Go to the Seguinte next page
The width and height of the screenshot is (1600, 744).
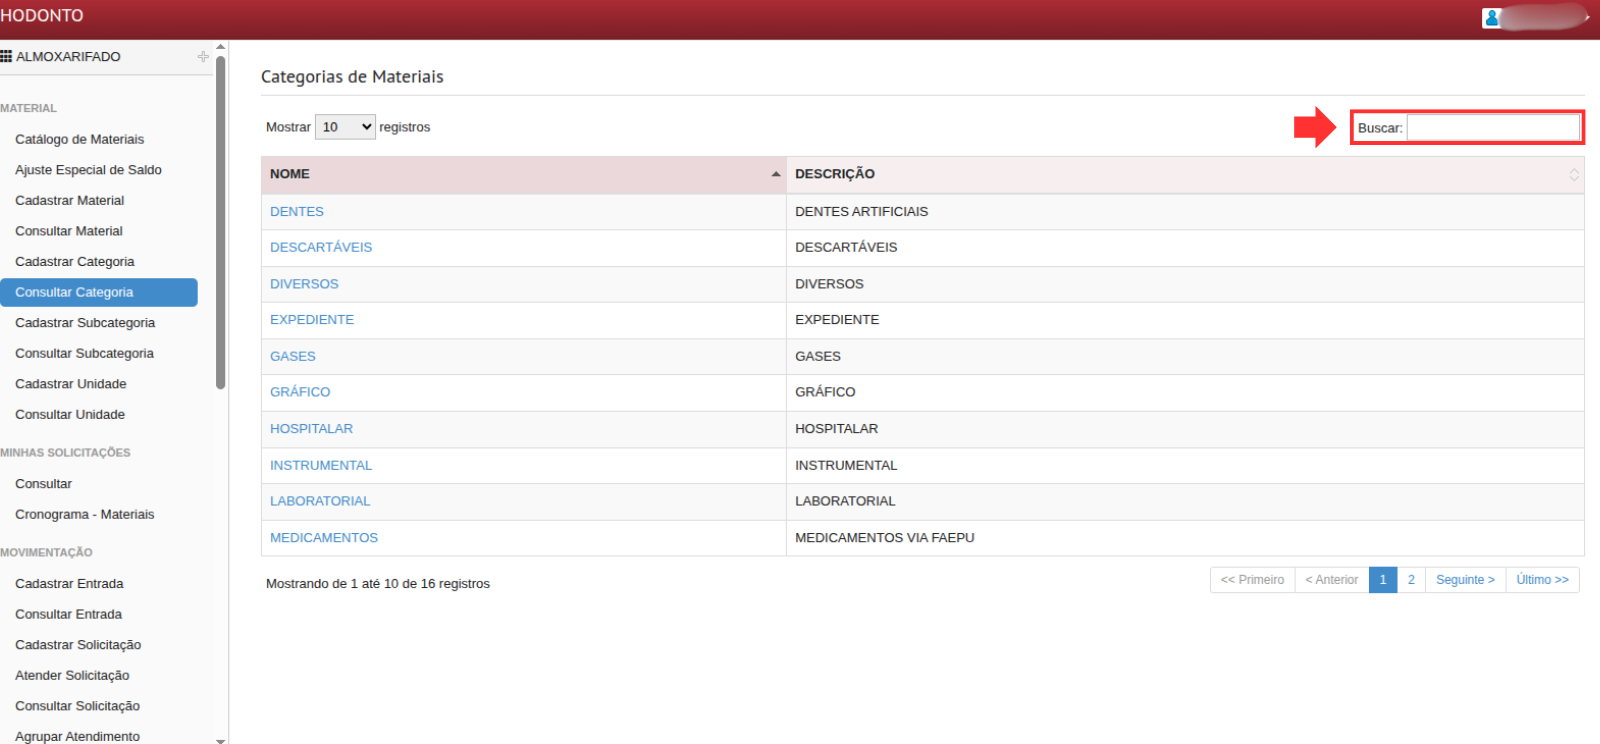tap(1465, 580)
